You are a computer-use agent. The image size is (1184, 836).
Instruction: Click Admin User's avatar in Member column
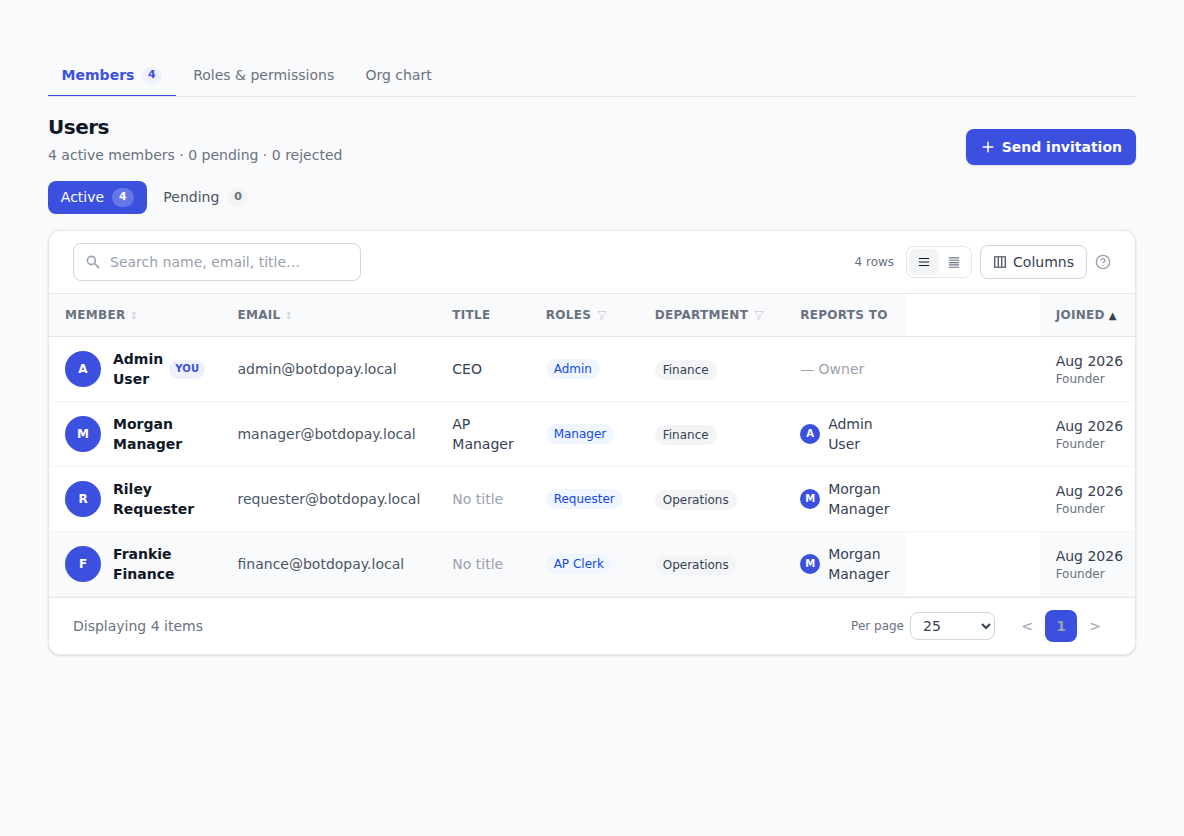tap(83, 369)
